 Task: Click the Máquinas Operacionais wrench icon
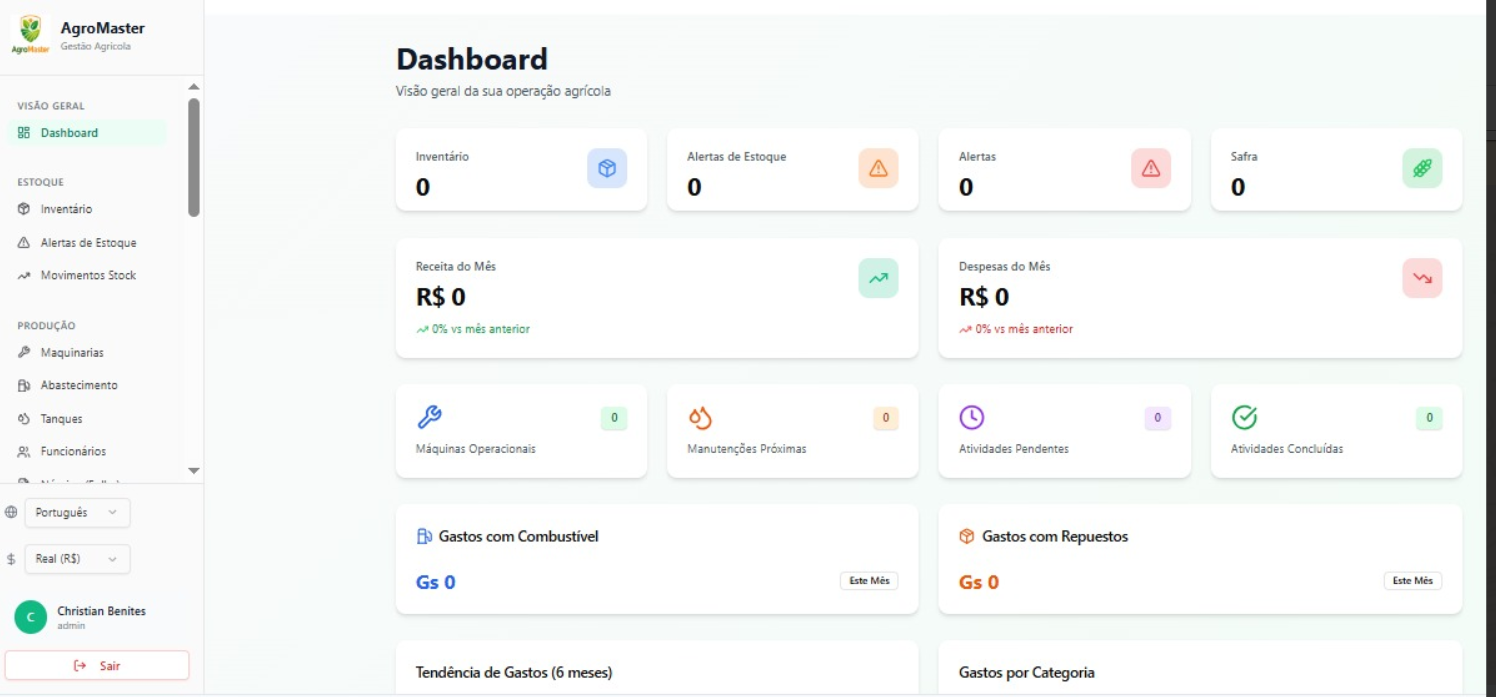pyautogui.click(x=429, y=417)
